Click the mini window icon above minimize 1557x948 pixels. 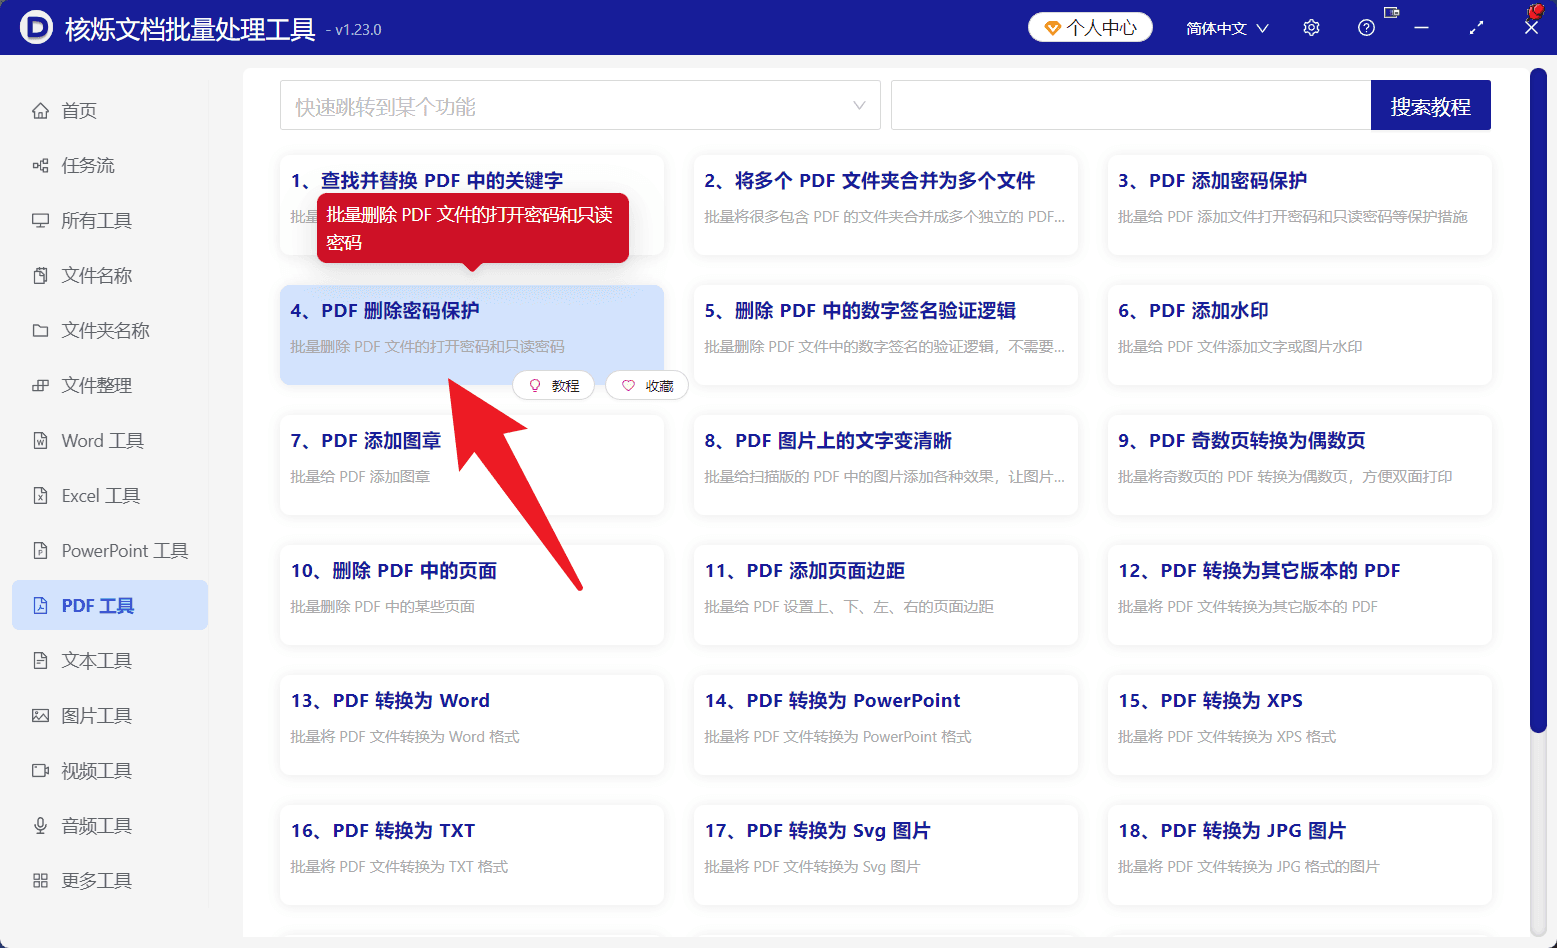point(1391,12)
